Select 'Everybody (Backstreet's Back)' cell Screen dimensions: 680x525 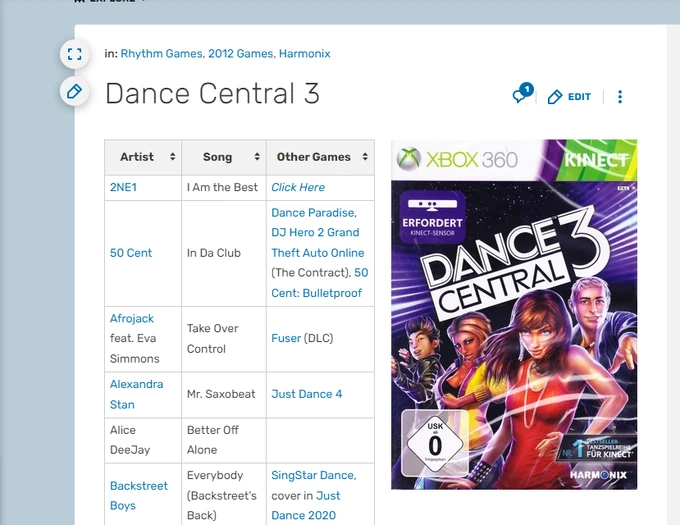coord(224,495)
